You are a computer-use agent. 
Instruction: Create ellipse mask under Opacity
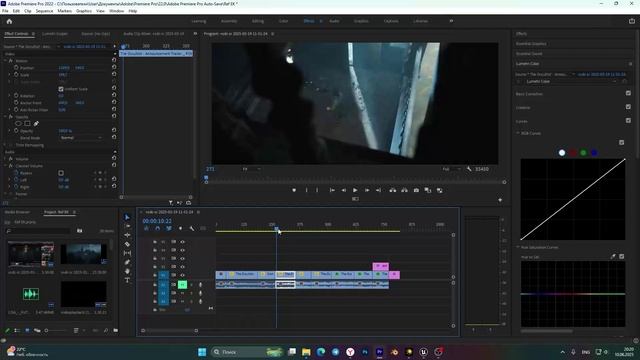[x=18, y=123]
